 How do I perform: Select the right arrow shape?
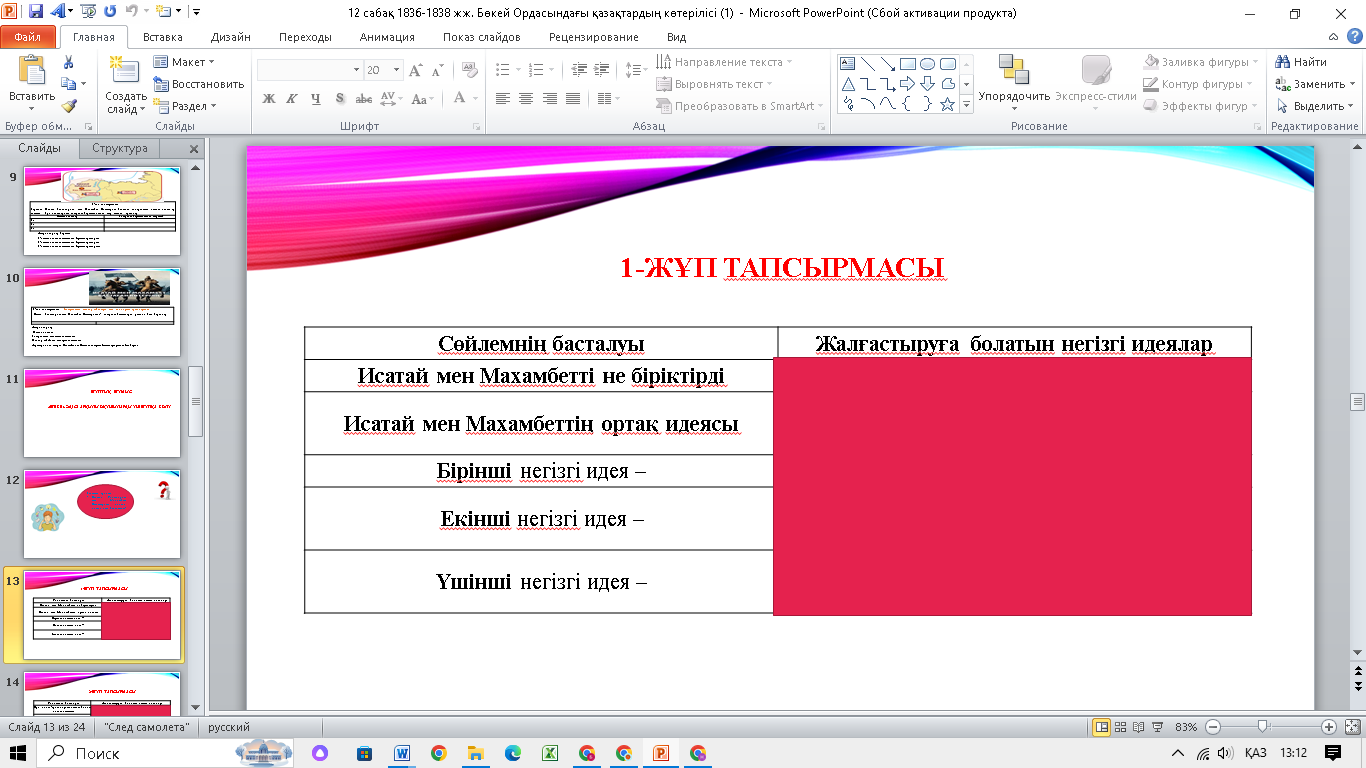click(x=908, y=84)
